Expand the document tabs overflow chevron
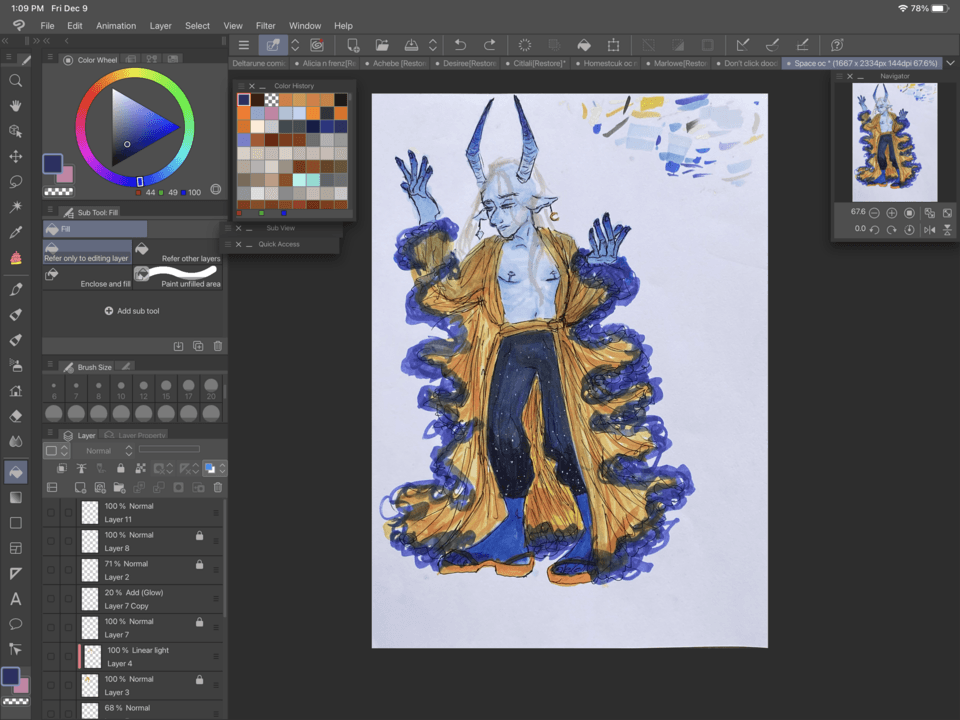 (x=950, y=63)
